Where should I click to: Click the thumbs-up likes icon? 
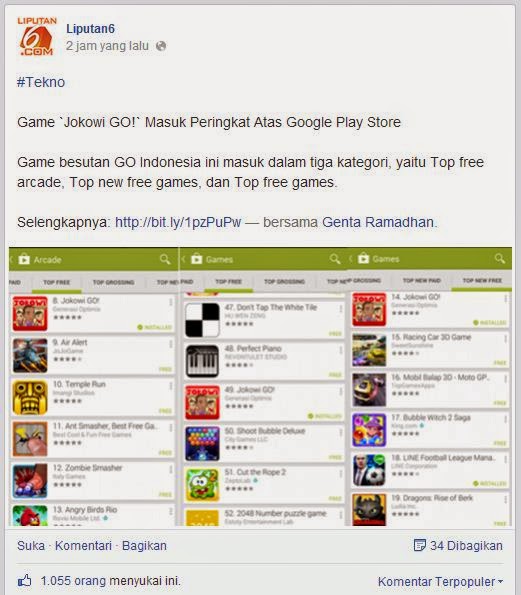click(25, 581)
